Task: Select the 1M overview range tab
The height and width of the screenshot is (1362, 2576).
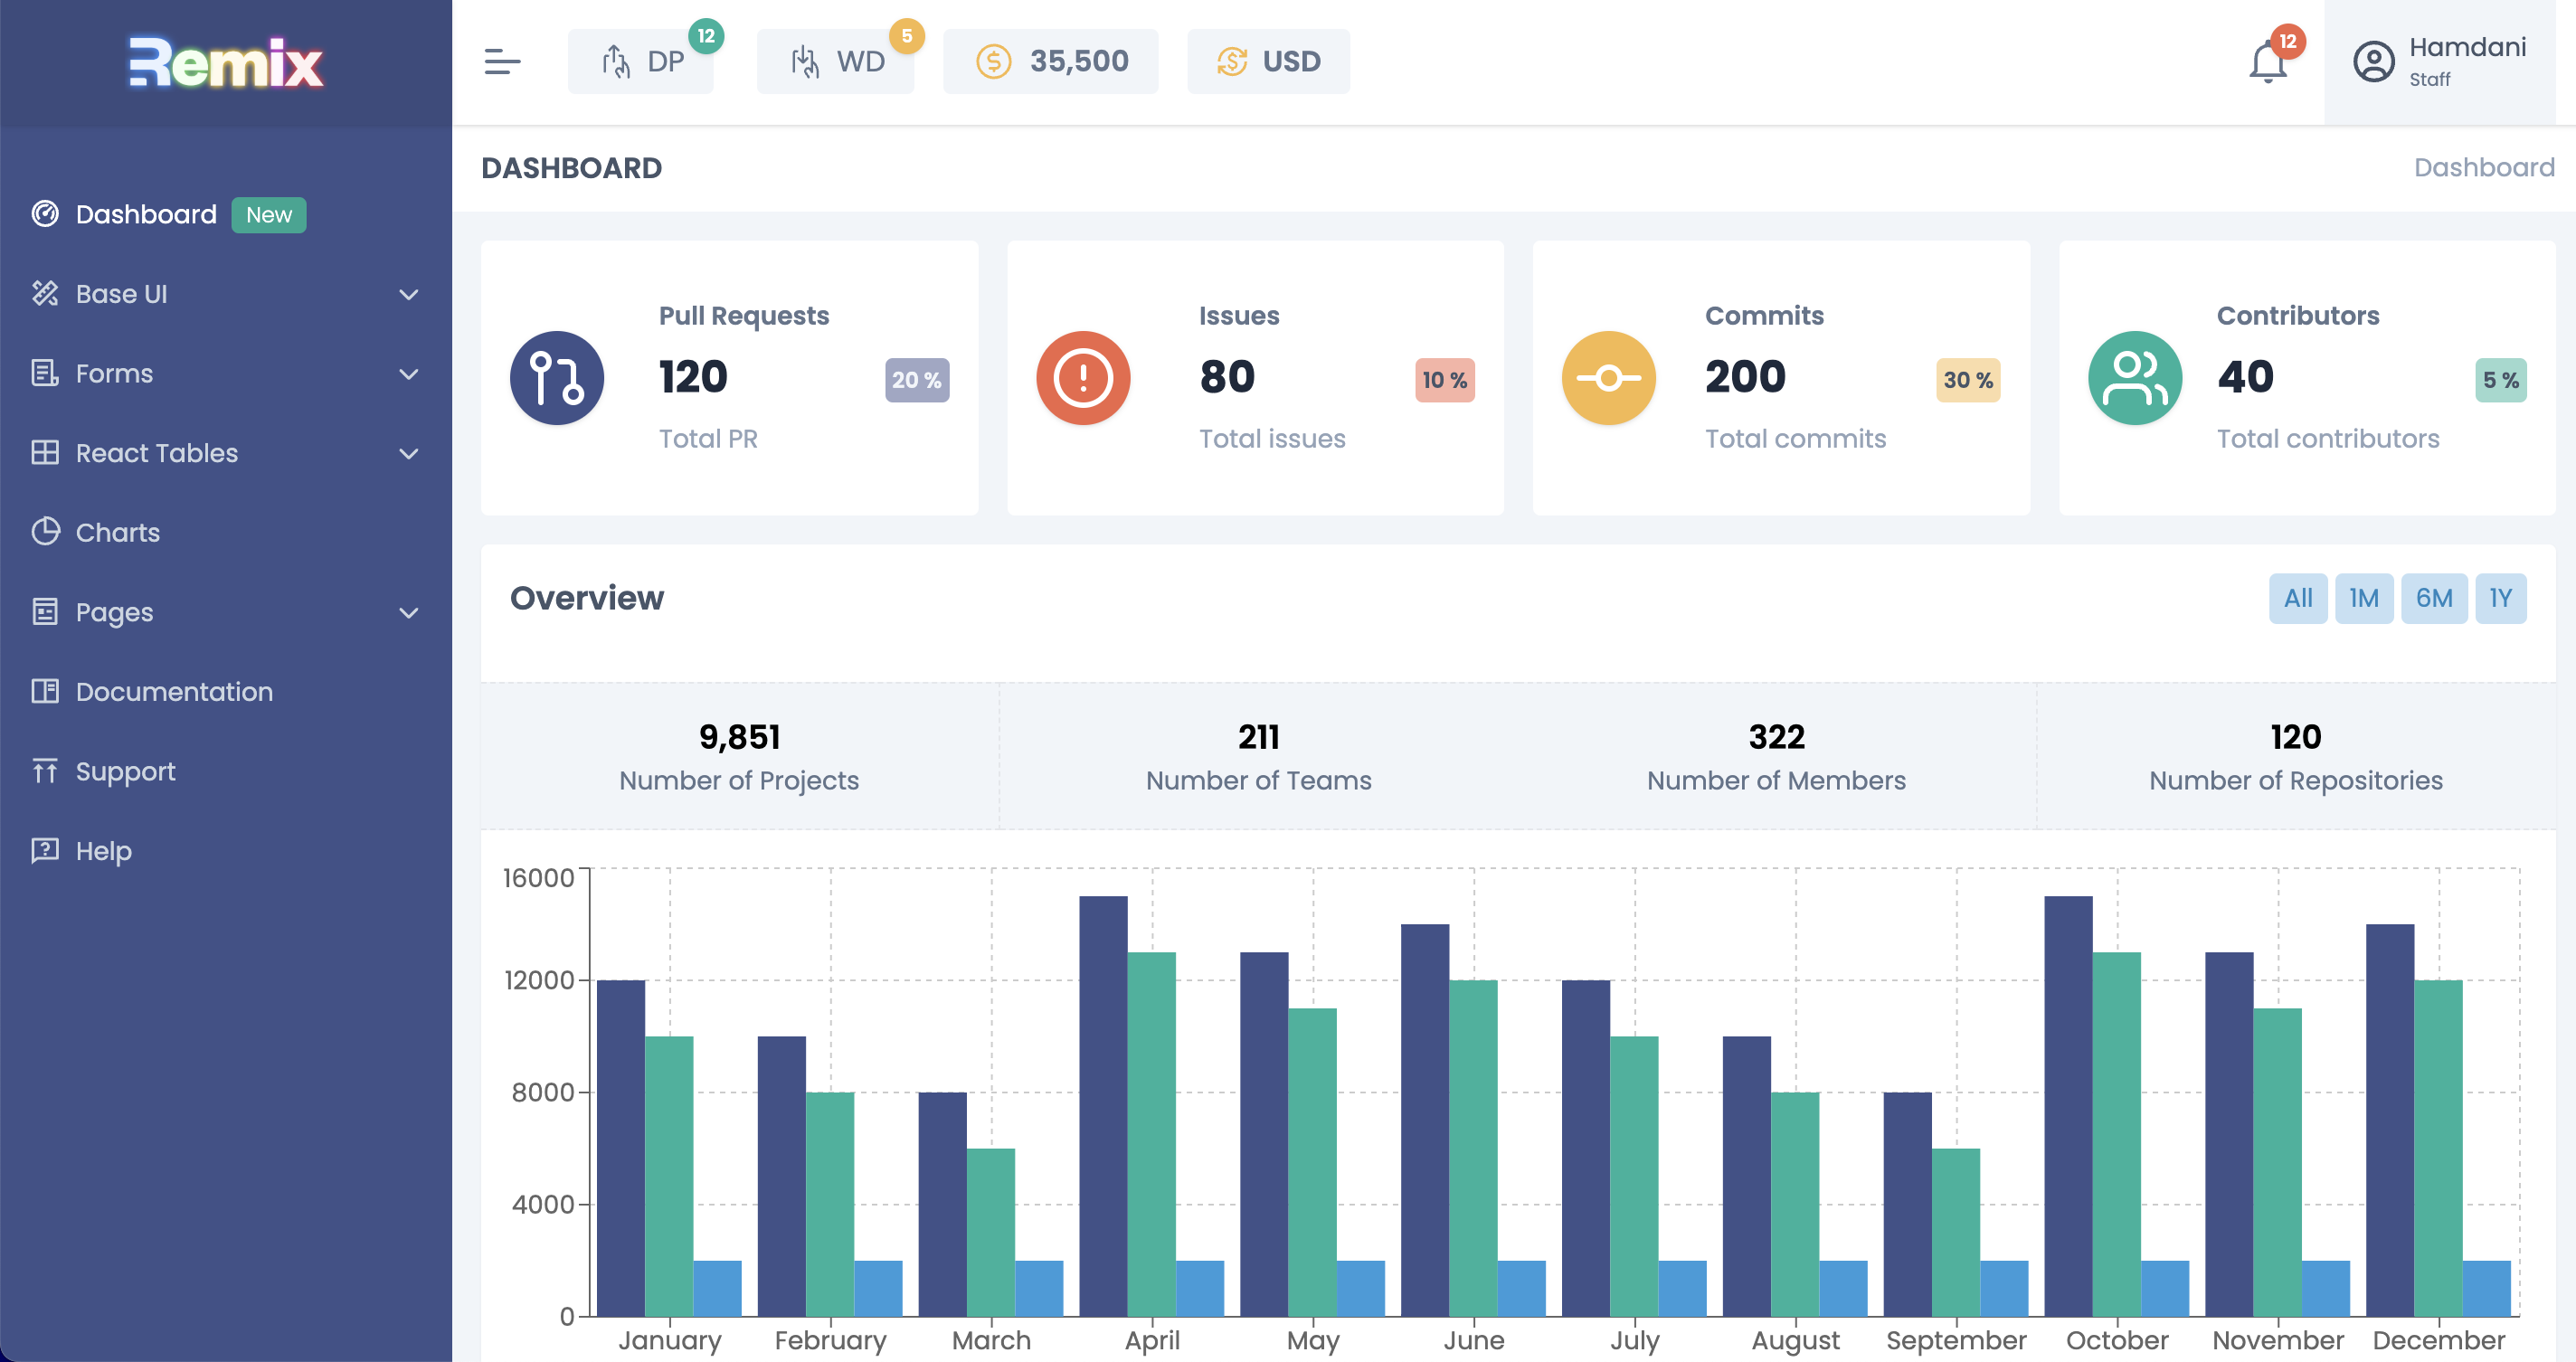Action: [2364, 598]
